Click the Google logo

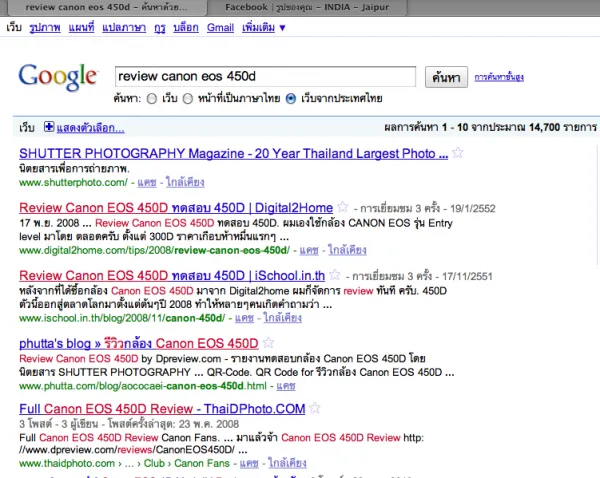[58, 77]
